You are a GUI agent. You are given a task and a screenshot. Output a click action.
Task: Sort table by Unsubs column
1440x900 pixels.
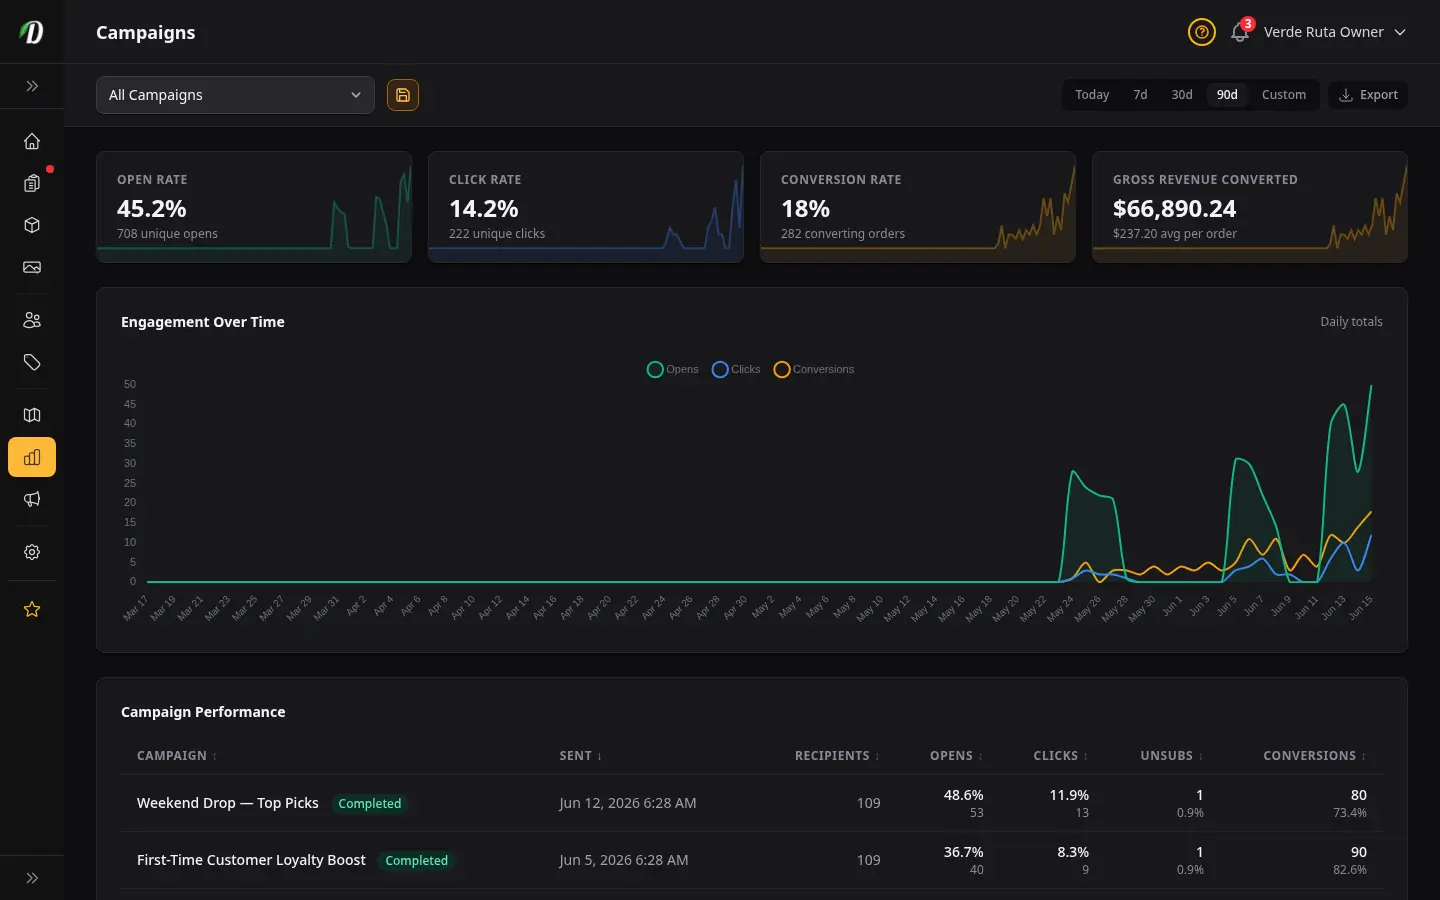click(1171, 756)
